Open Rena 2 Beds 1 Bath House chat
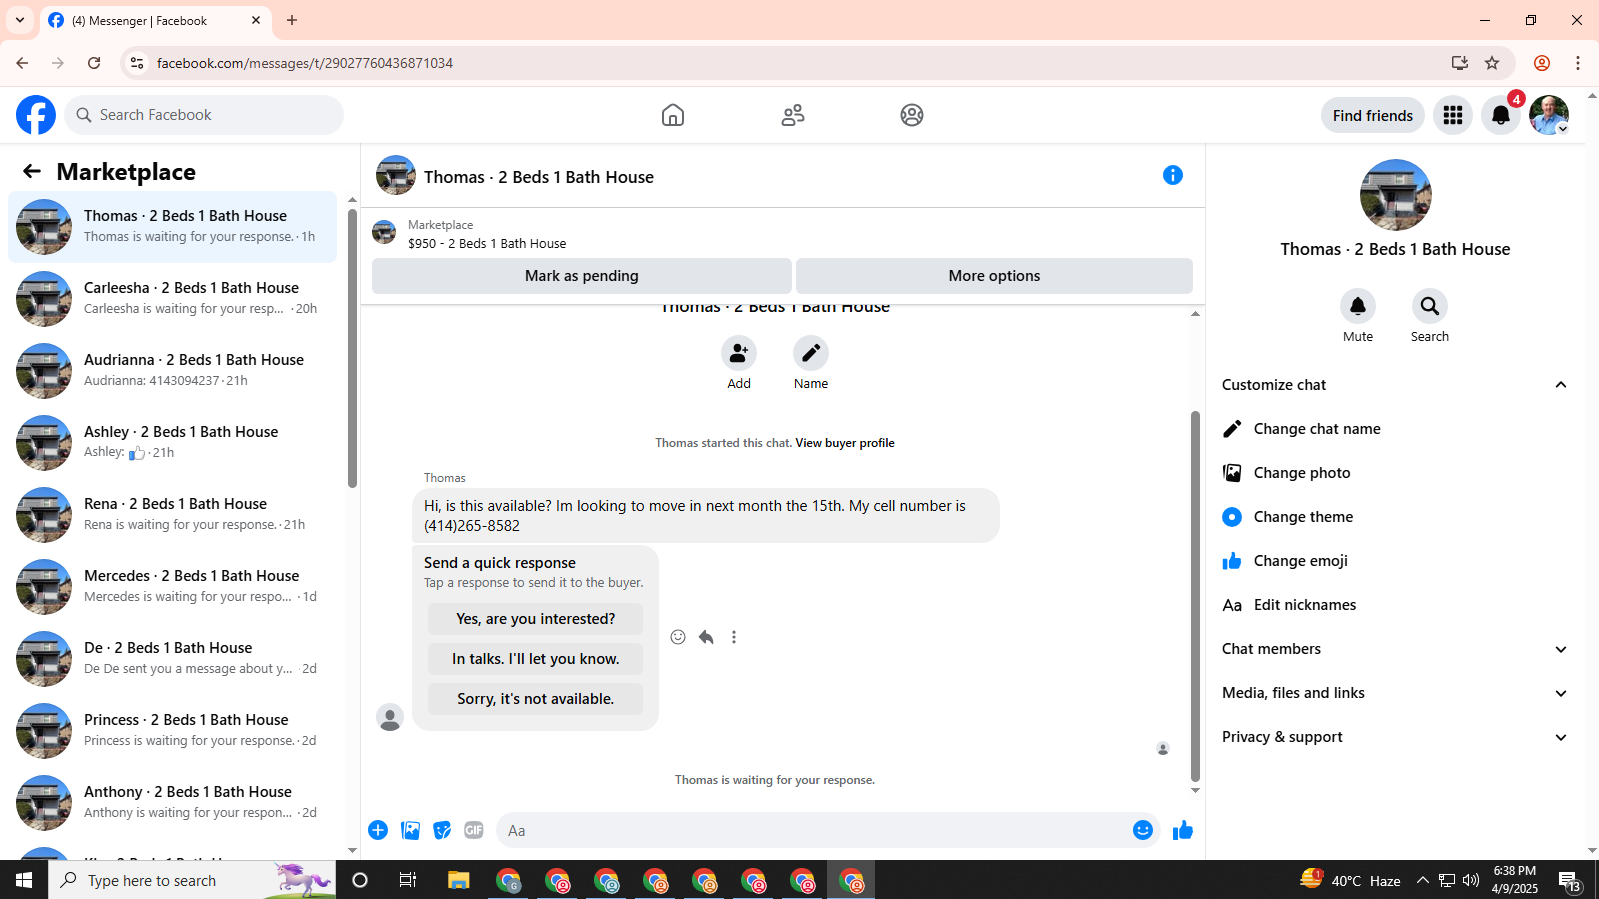1599x899 pixels. 172,515
